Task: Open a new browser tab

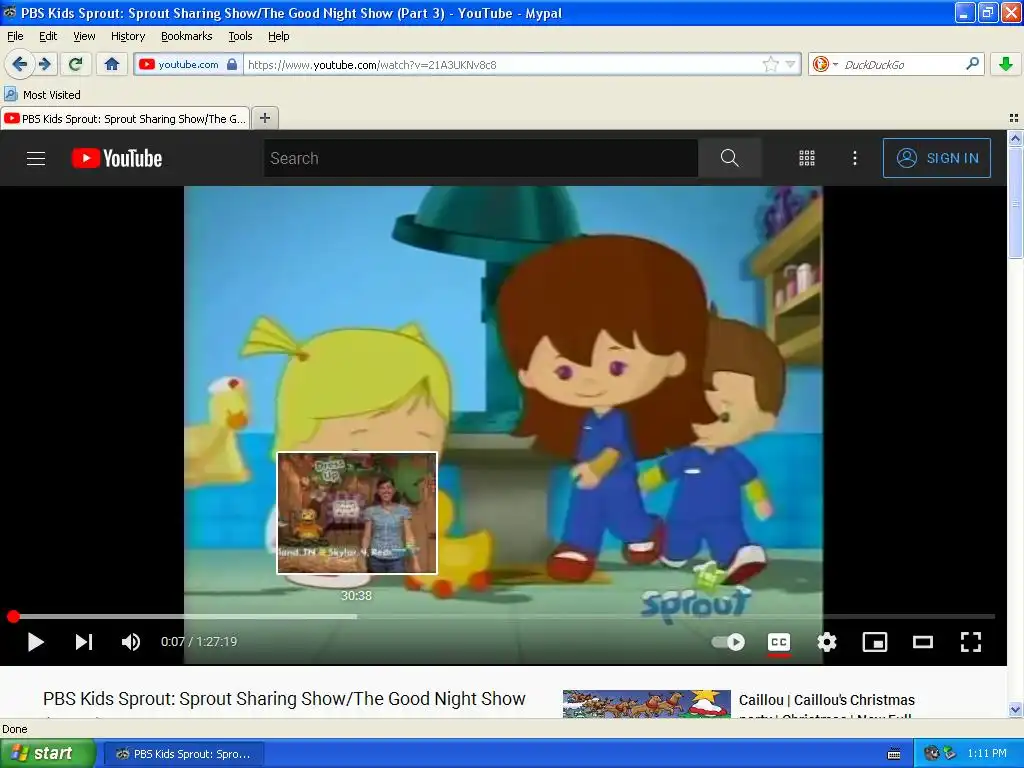Action: pos(264,118)
